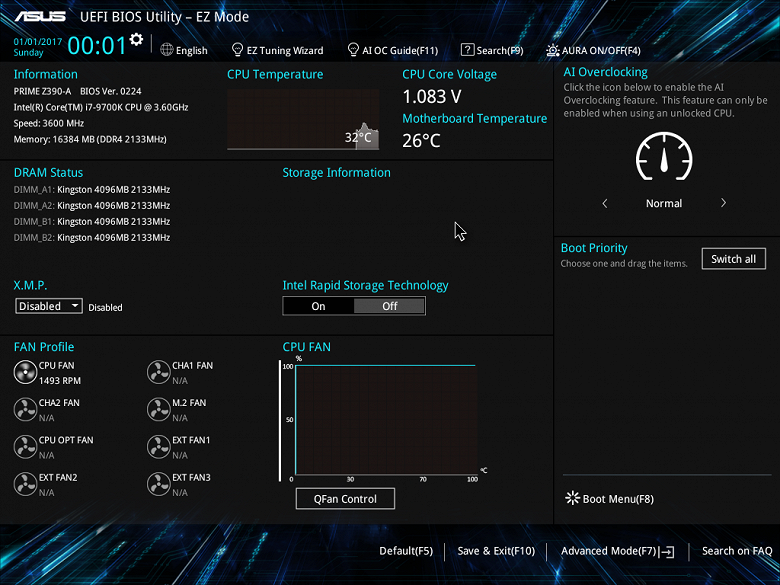Click PRIME Z390-A BIOS Ver. 0224 text
This screenshot has width=780, height=585.
(x=78, y=92)
